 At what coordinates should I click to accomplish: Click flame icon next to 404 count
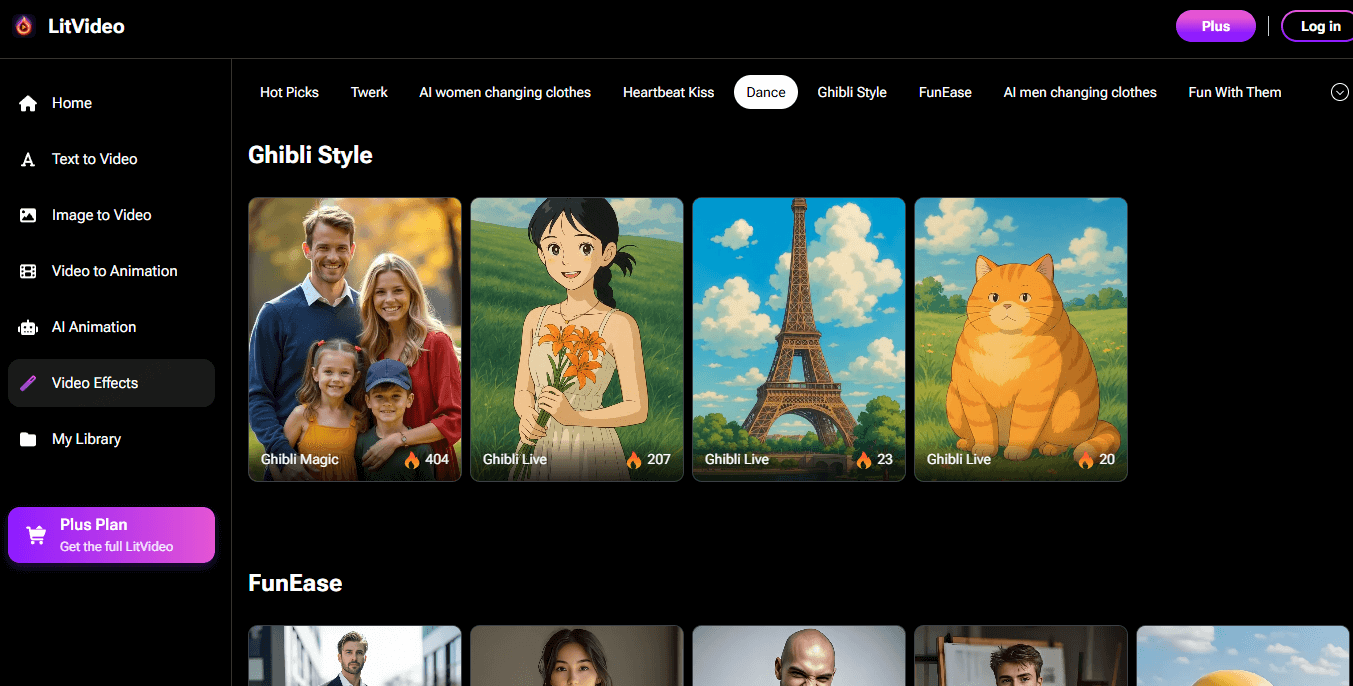412,460
